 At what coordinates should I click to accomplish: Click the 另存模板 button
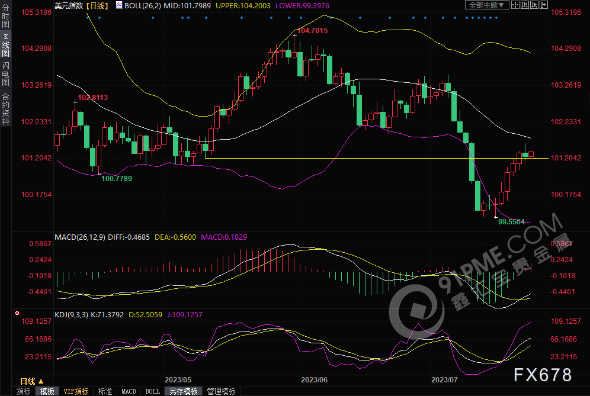(183, 391)
